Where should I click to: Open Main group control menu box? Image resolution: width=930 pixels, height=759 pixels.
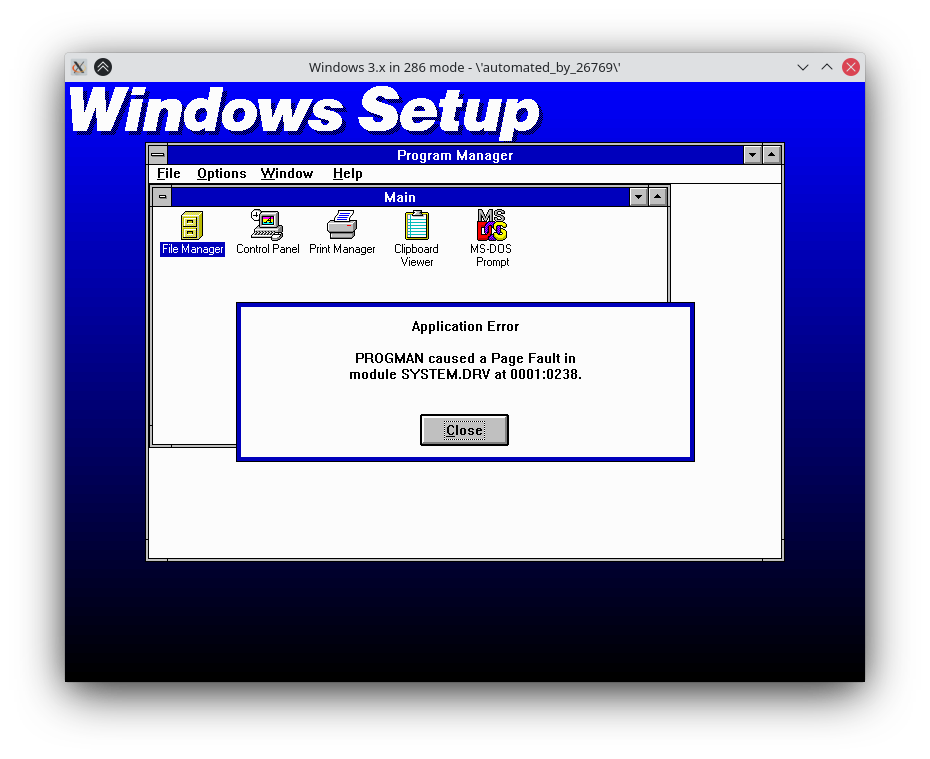coord(162,197)
